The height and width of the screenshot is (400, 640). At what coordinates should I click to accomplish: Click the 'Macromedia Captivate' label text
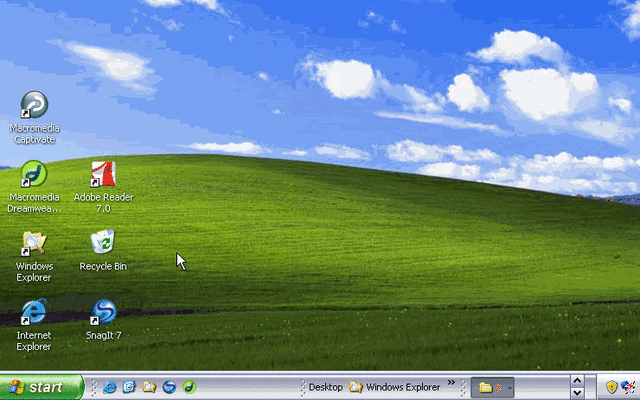34,134
